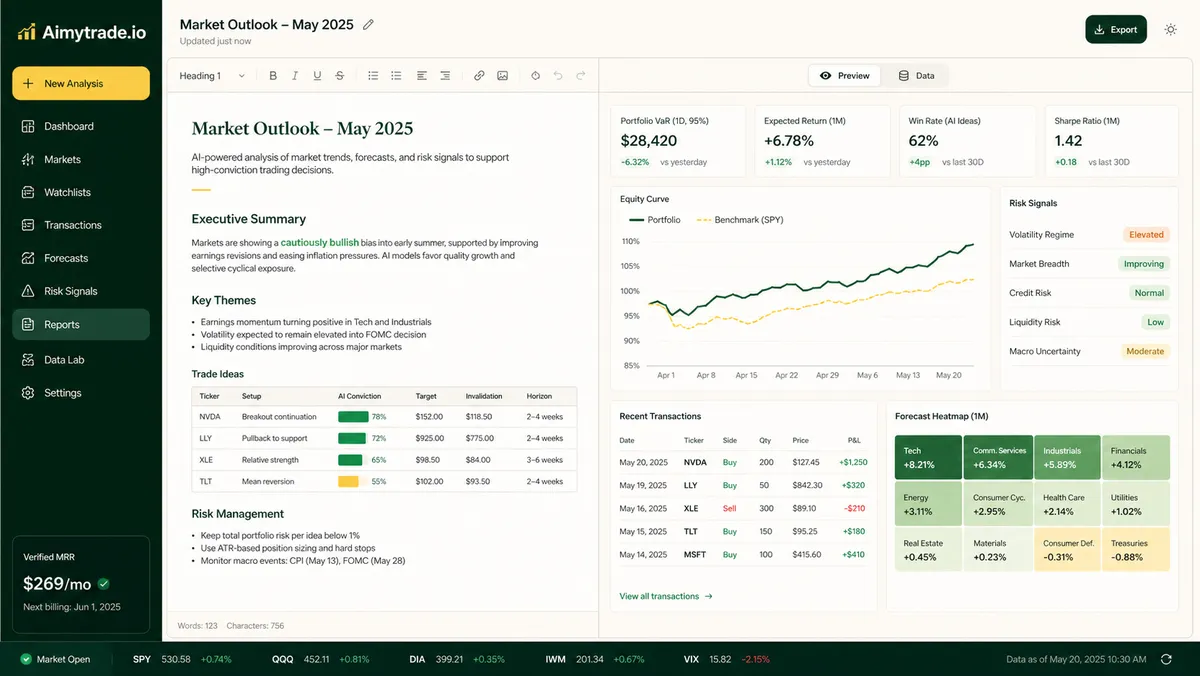Image resolution: width=1200 pixels, height=676 pixels.
Task: Open the Verified MRR billing card
Action: [81, 584]
